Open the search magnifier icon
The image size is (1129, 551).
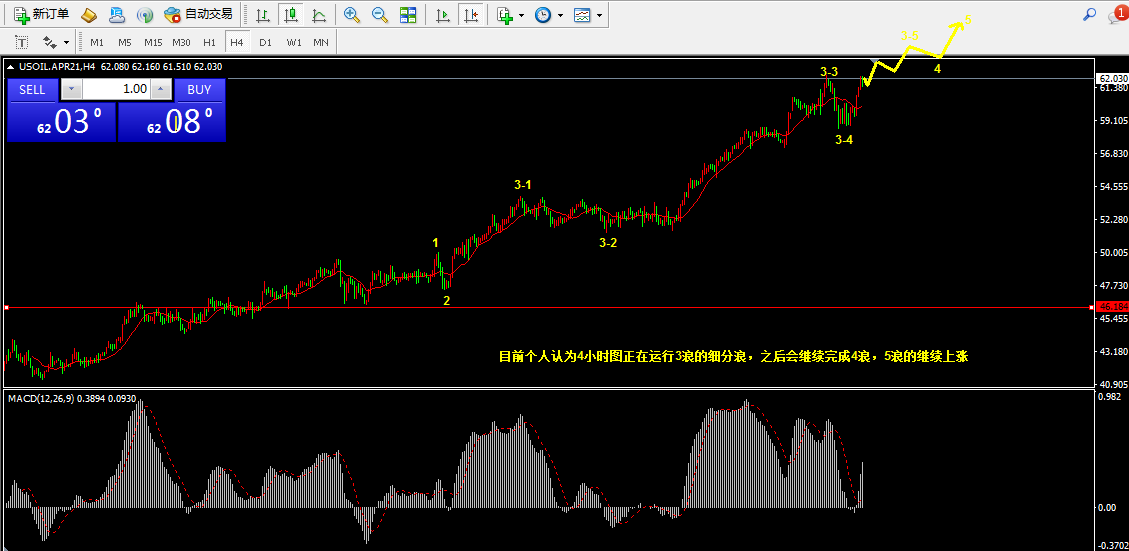pos(1089,14)
